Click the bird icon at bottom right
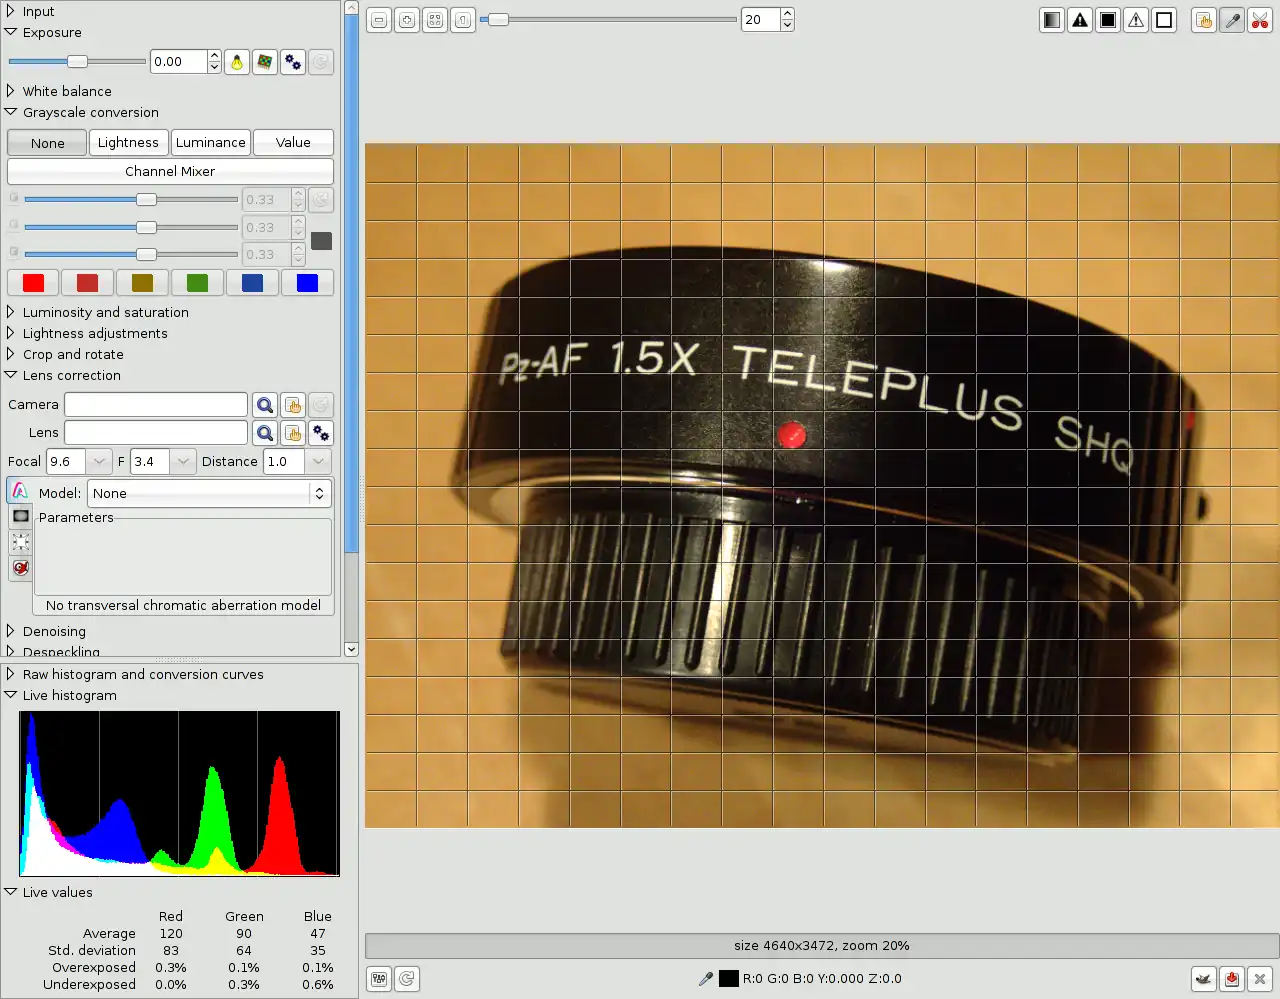The height and width of the screenshot is (999, 1280). tap(1204, 979)
